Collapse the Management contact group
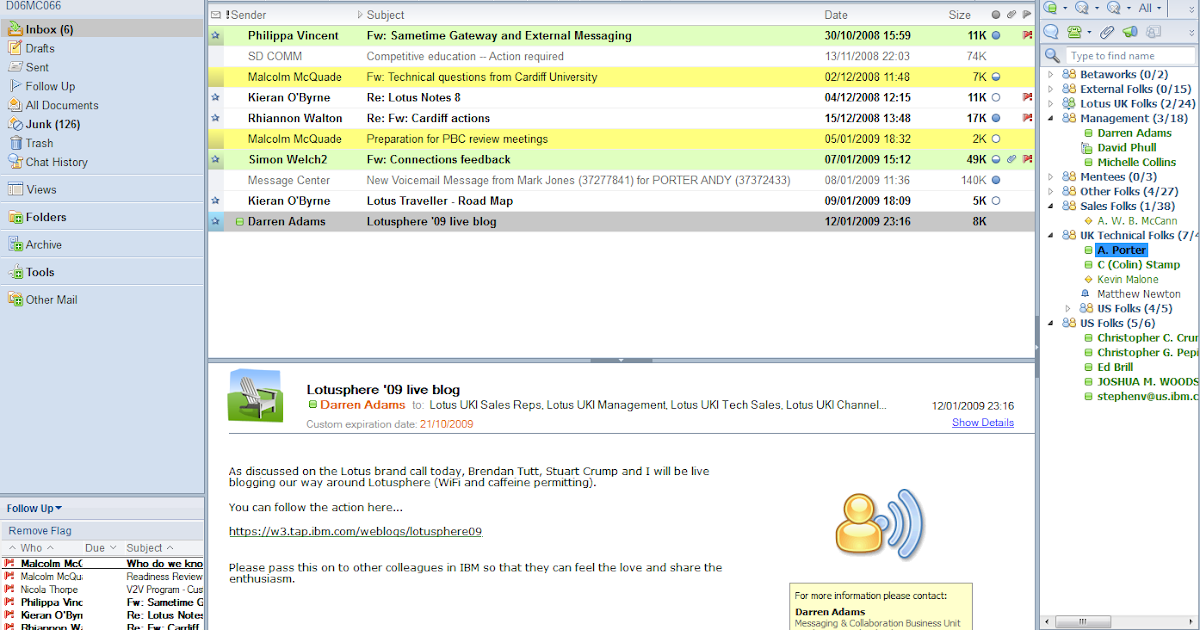Screen dimensions: 1200x630 coord(1051,117)
